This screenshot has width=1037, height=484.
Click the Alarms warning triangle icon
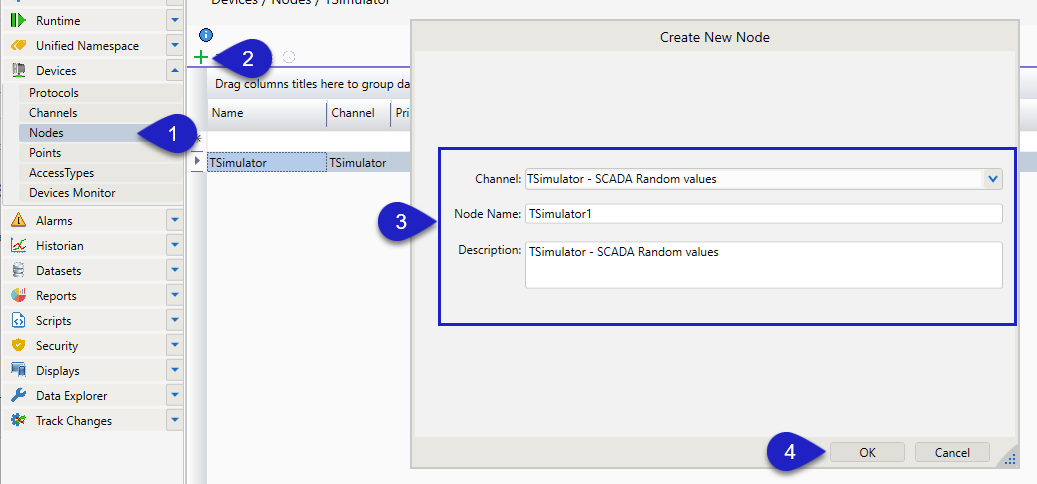[18, 221]
